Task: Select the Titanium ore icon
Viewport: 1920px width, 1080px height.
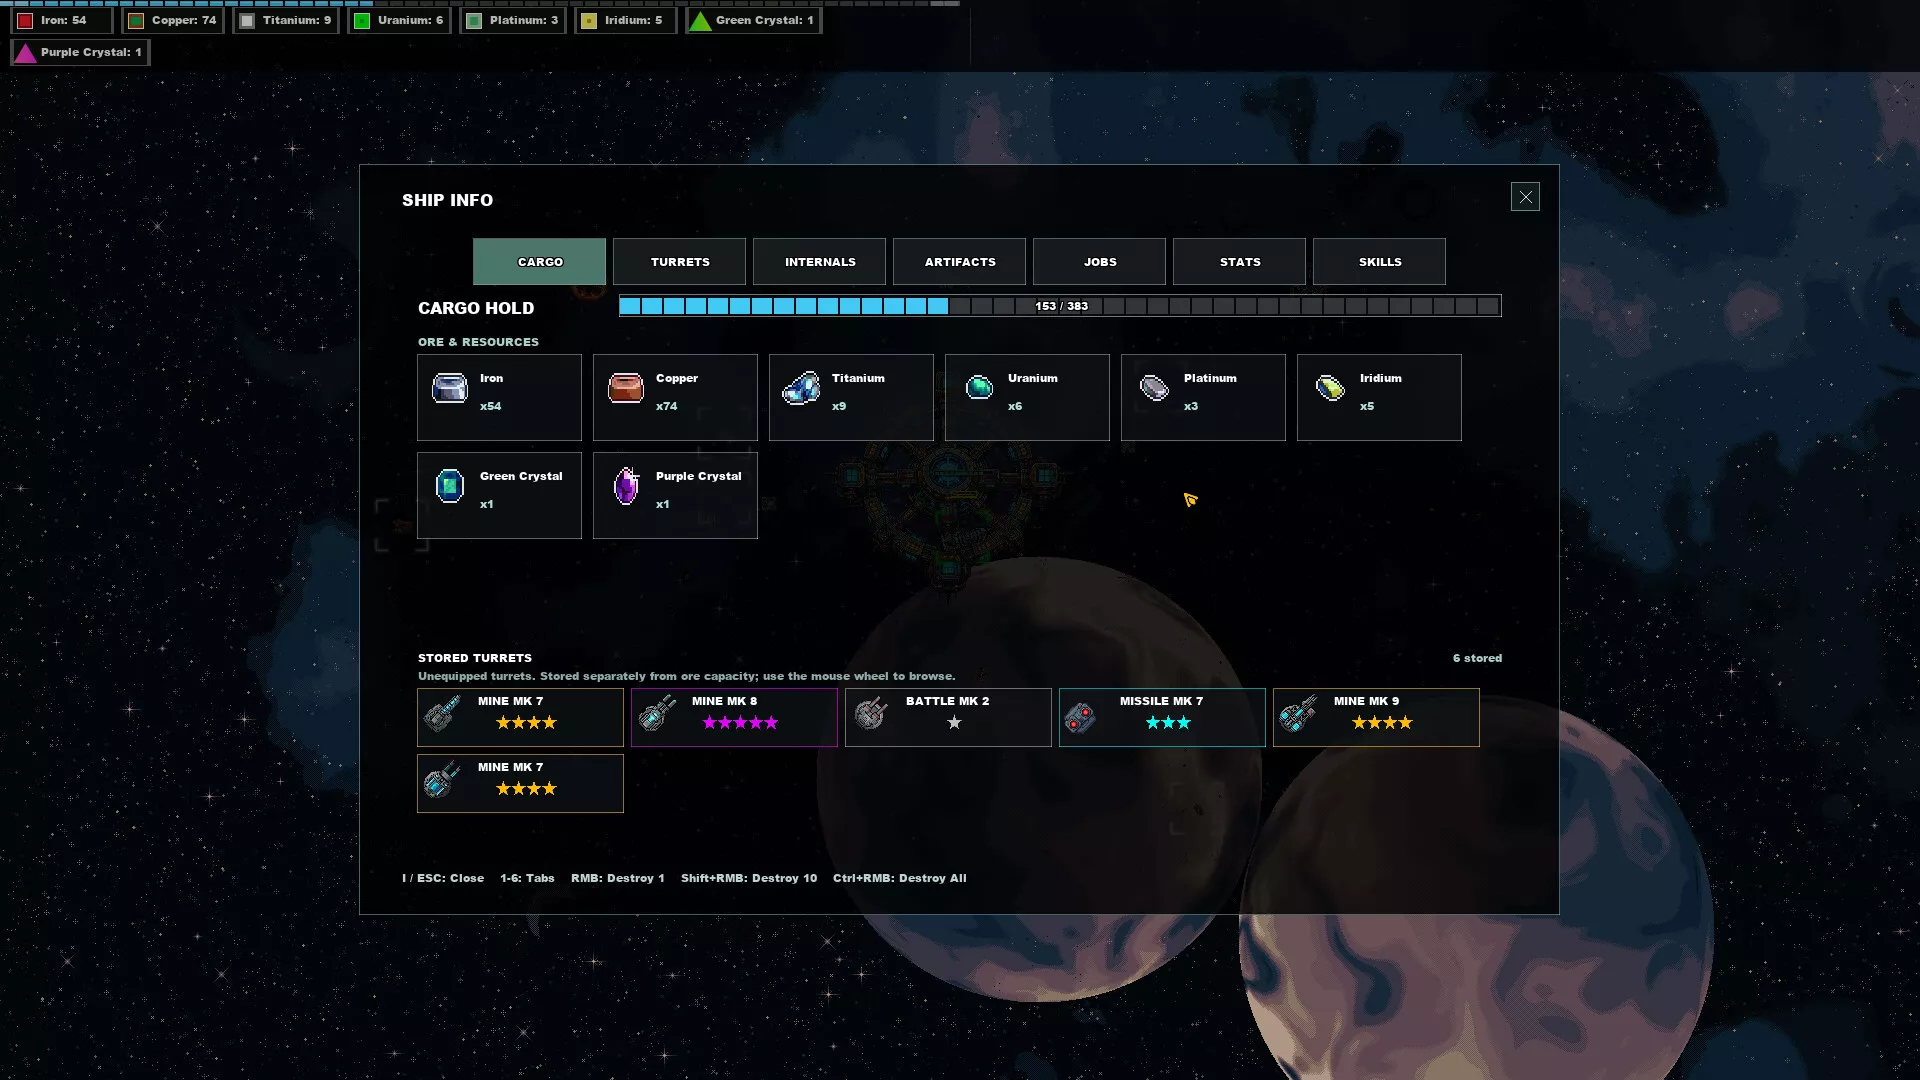Action: [801, 388]
